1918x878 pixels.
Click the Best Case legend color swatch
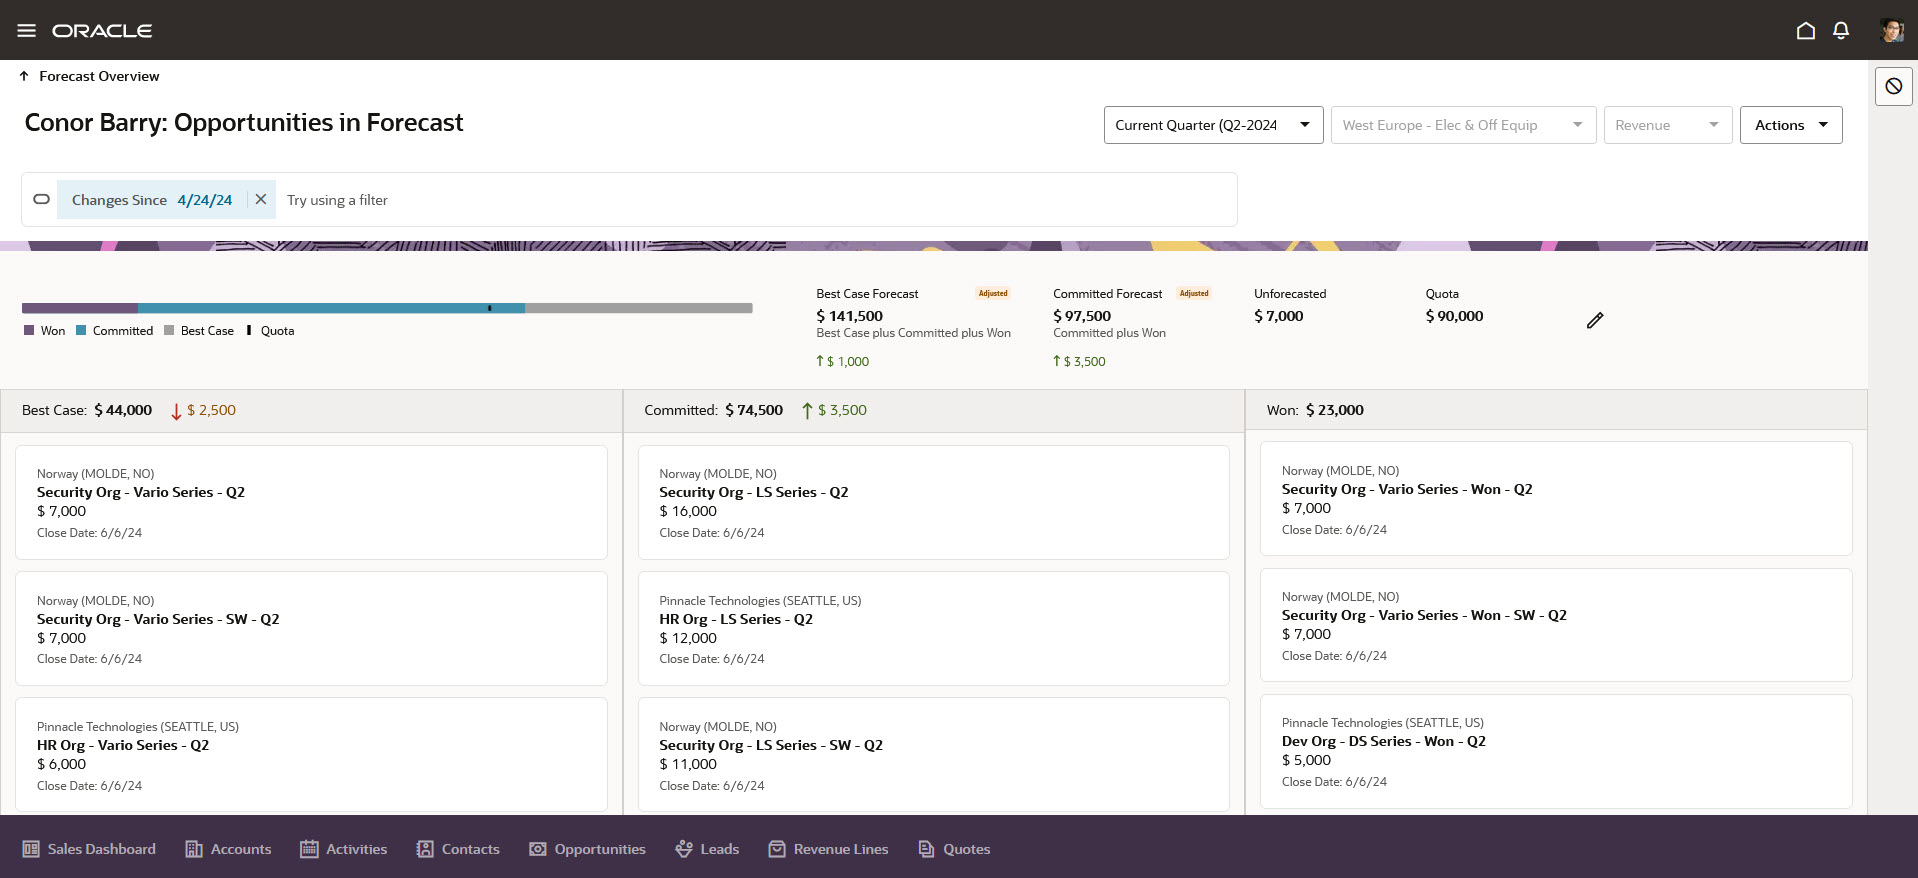[x=169, y=330]
